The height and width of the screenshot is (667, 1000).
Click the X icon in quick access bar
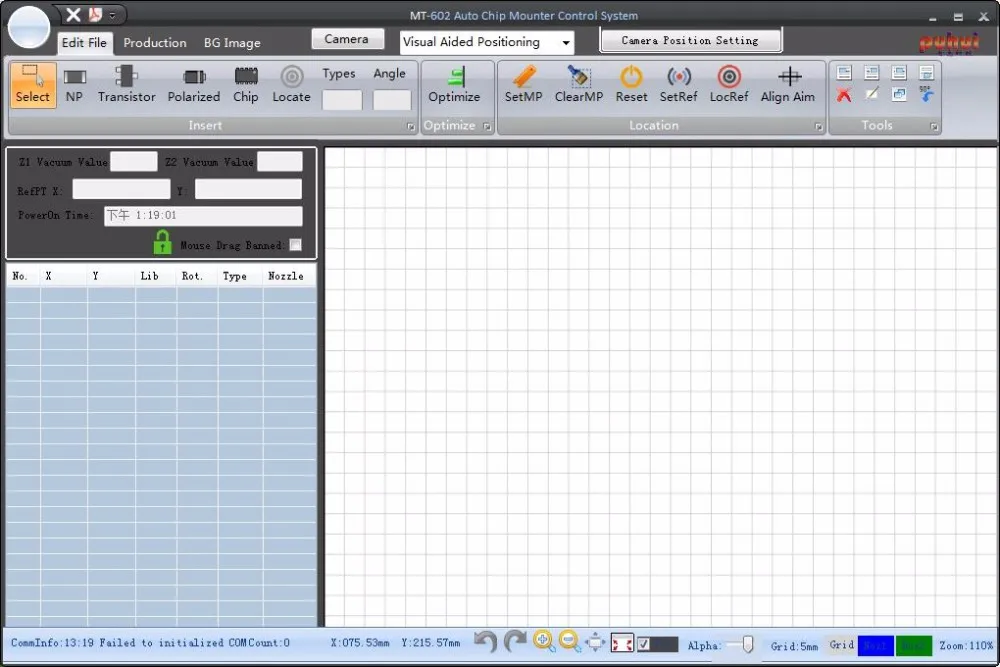pyautogui.click(x=73, y=14)
